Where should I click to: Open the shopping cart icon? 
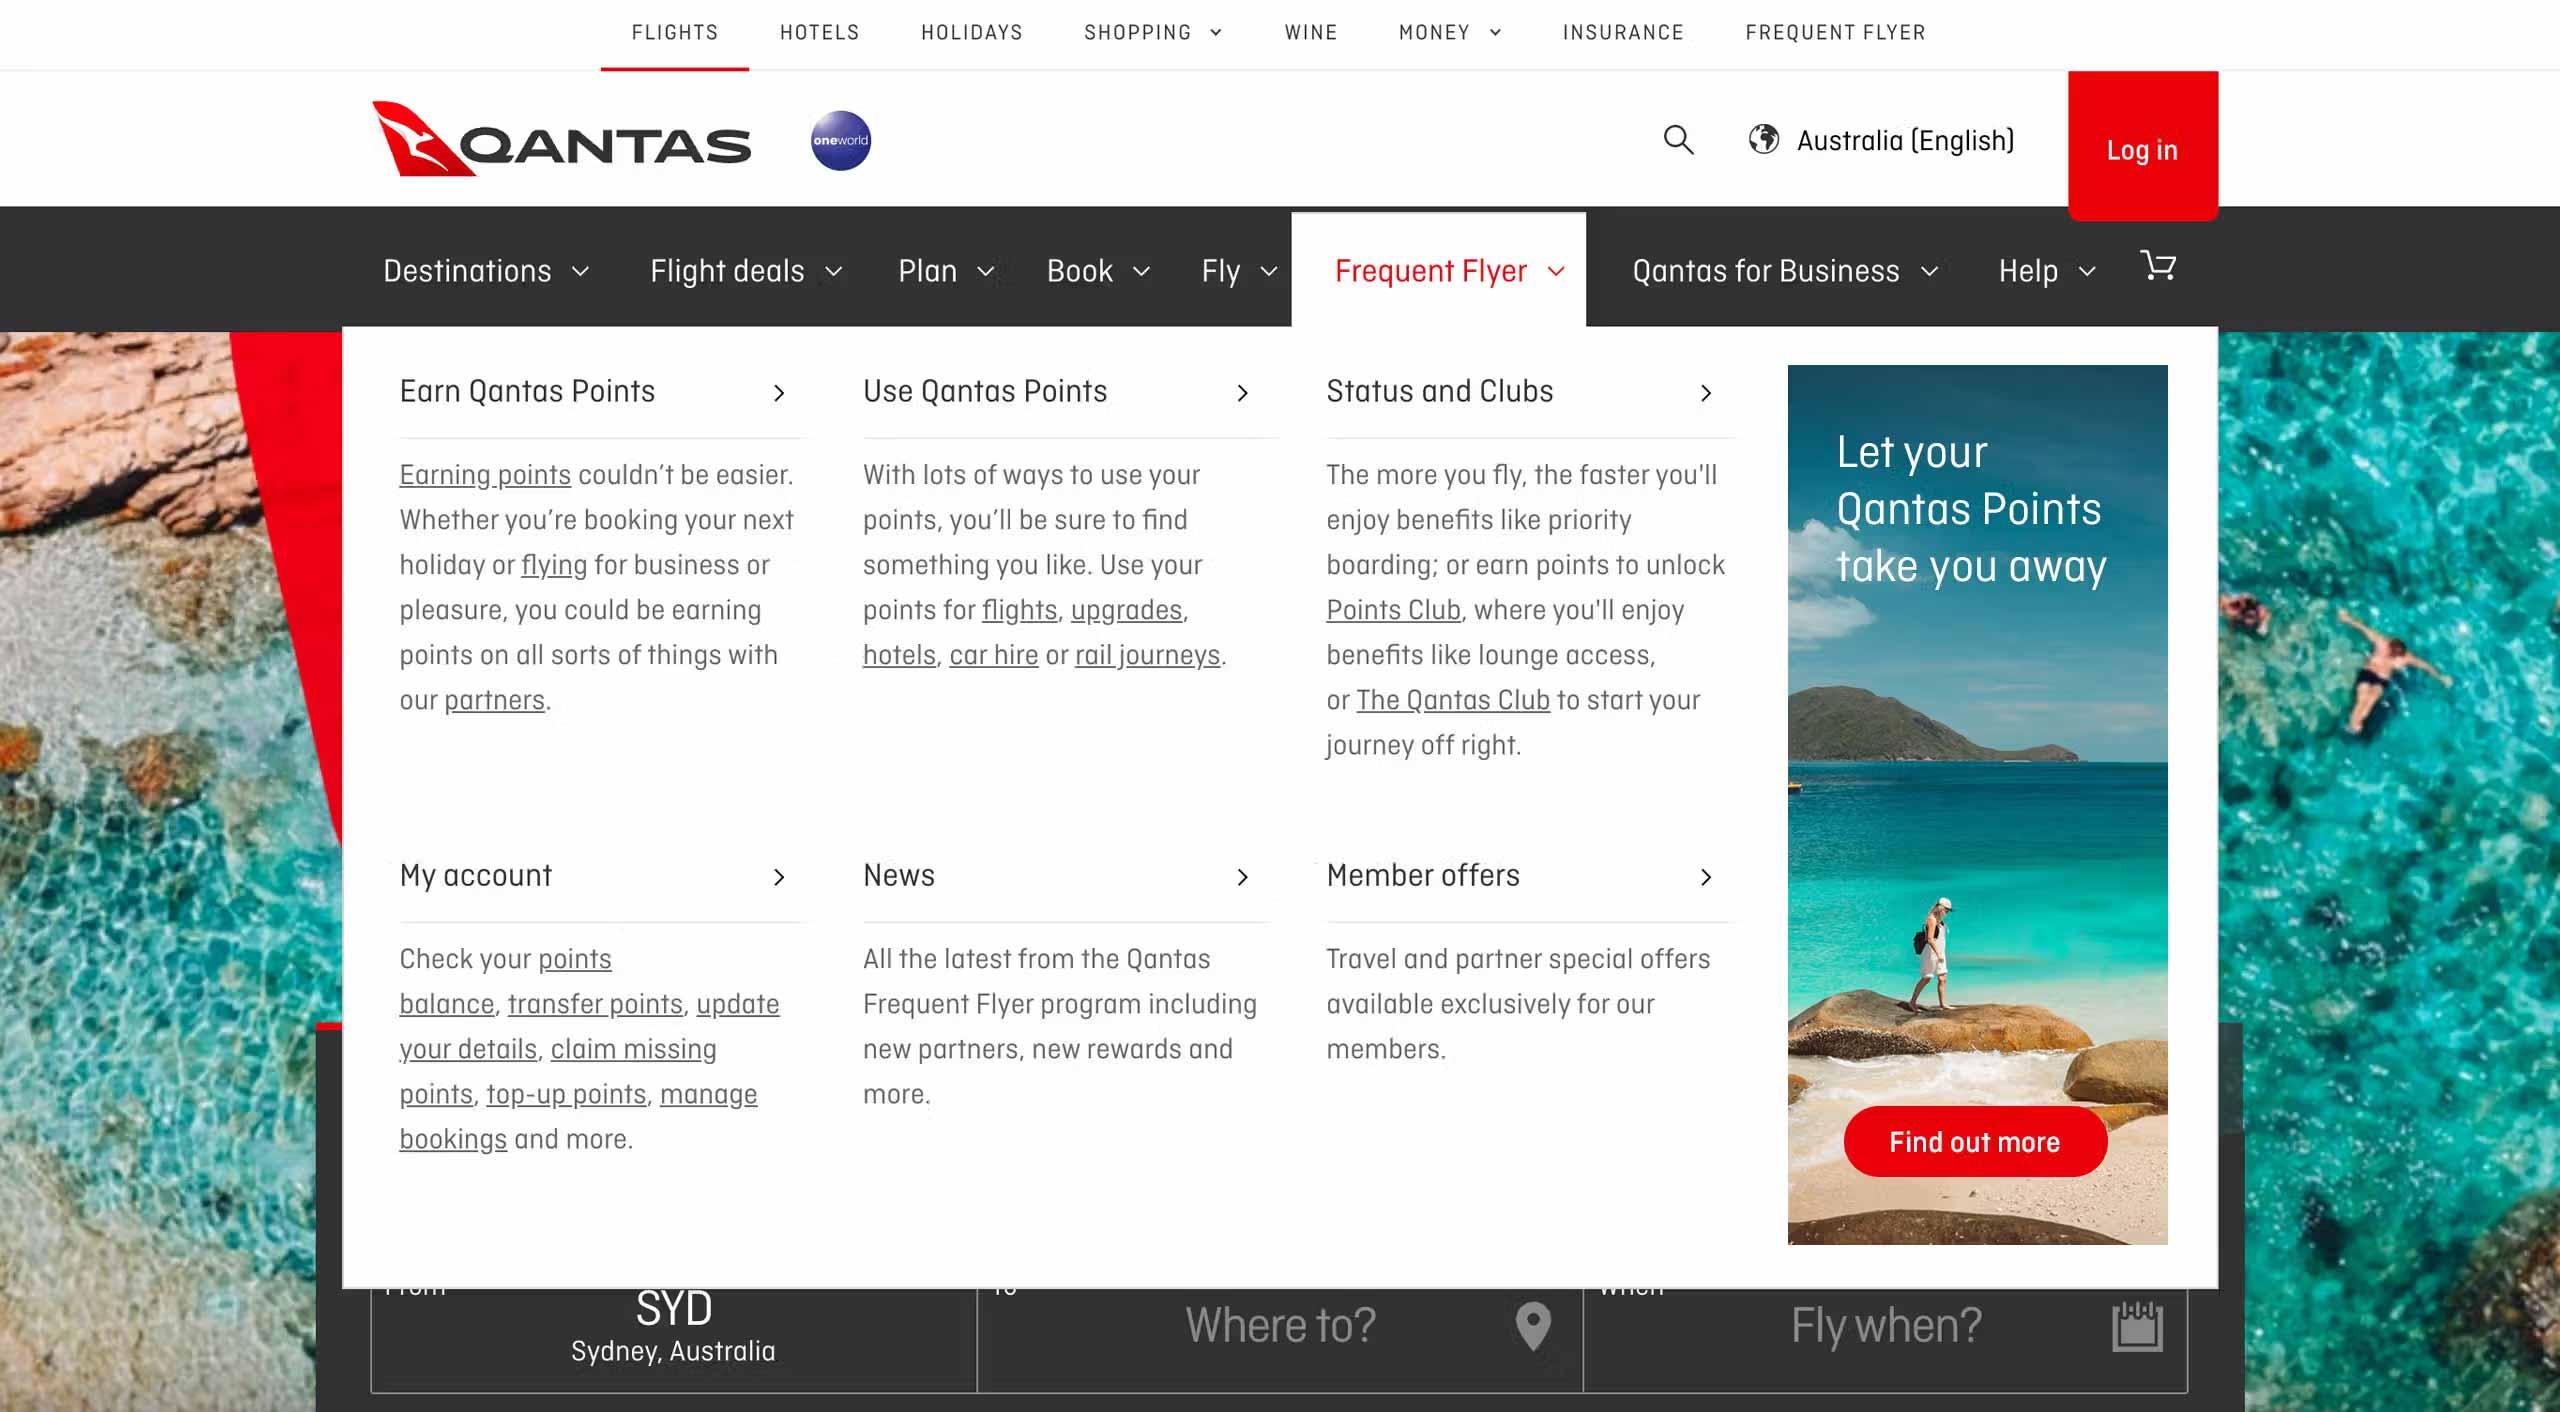2158,266
